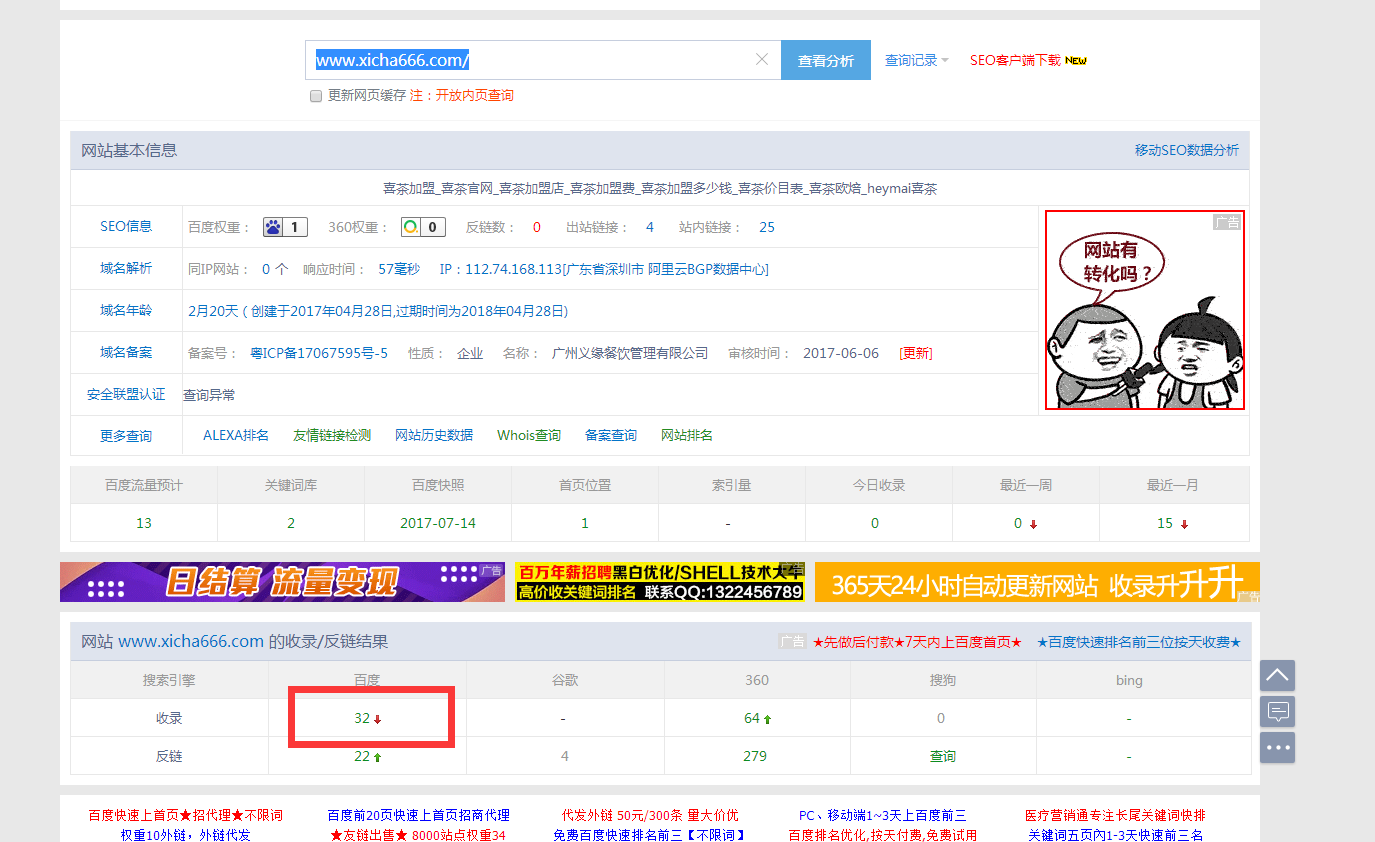Click the Baidu 收录 value 32
Viewport: 1375px width, 842px height.
(362, 718)
